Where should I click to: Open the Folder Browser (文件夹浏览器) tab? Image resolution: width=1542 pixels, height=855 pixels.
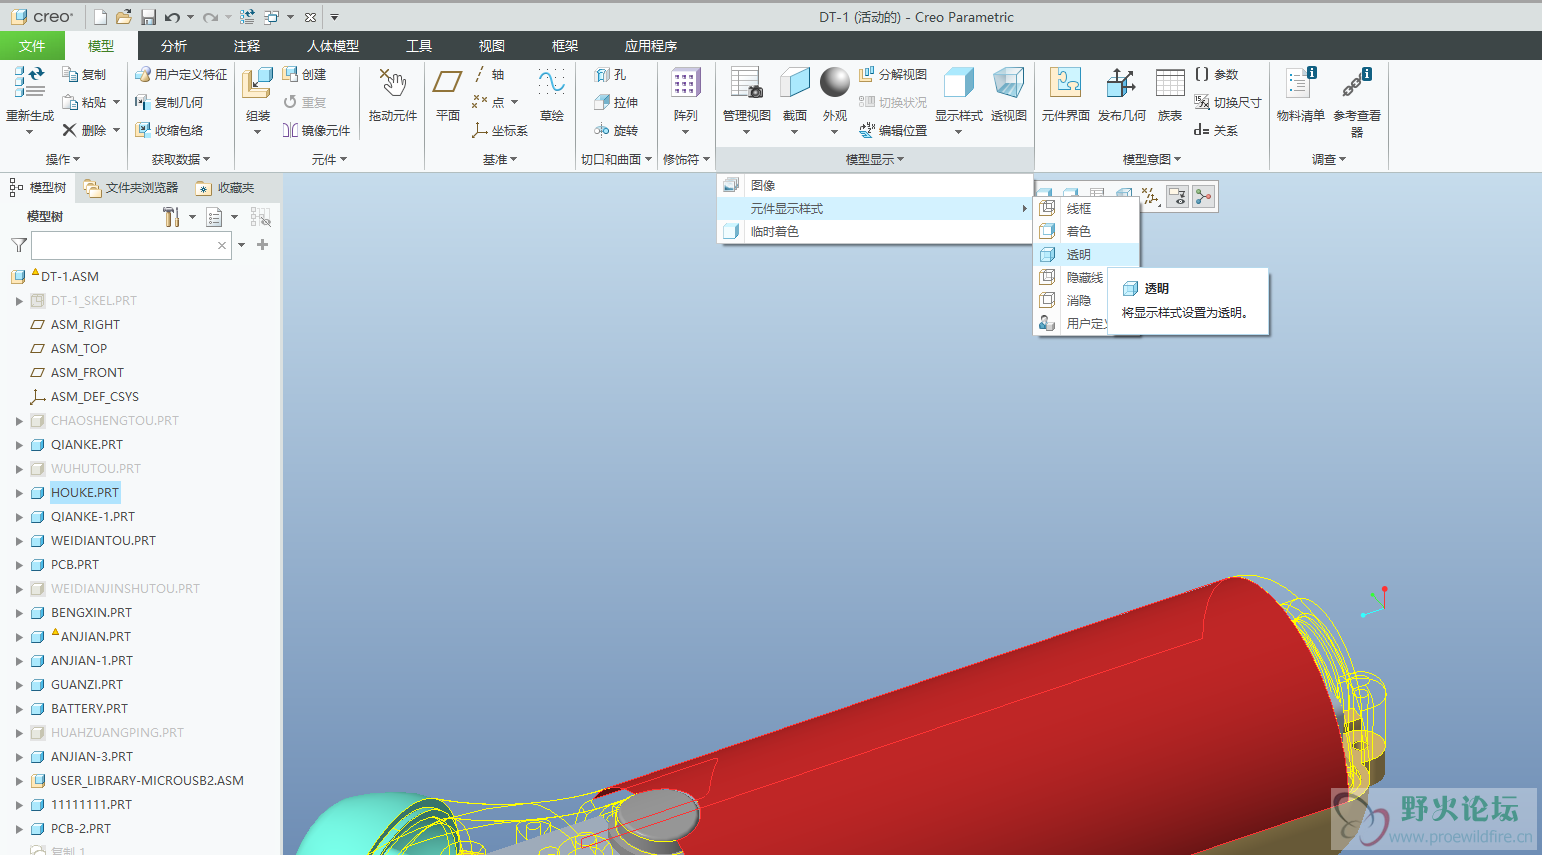[132, 188]
